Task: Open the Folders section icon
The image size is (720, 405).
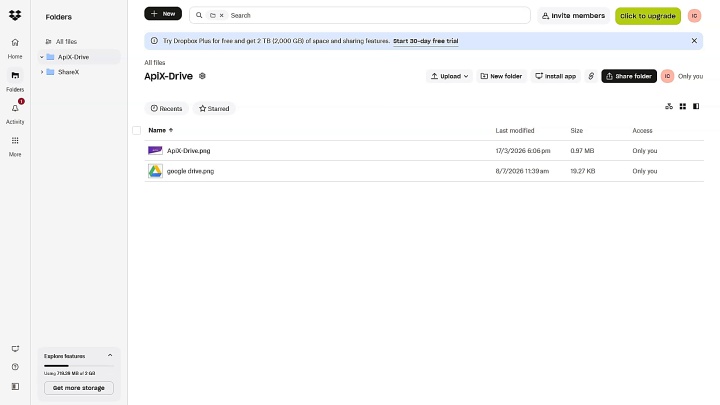Action: point(15,75)
